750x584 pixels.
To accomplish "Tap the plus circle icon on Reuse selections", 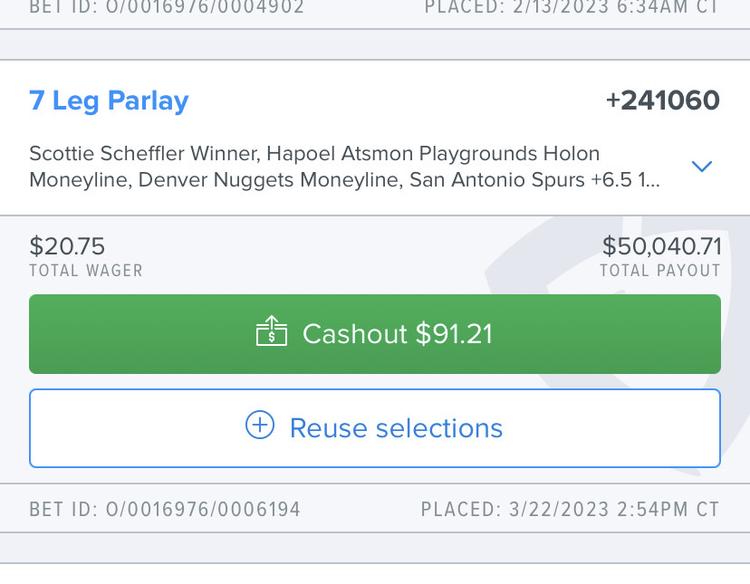I will coord(260,425).
